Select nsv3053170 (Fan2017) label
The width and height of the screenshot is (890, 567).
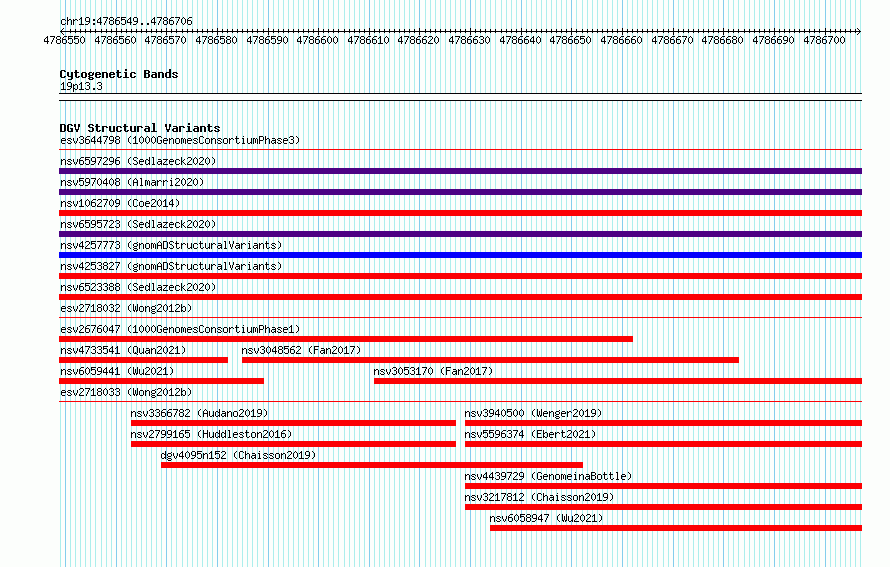(433, 371)
